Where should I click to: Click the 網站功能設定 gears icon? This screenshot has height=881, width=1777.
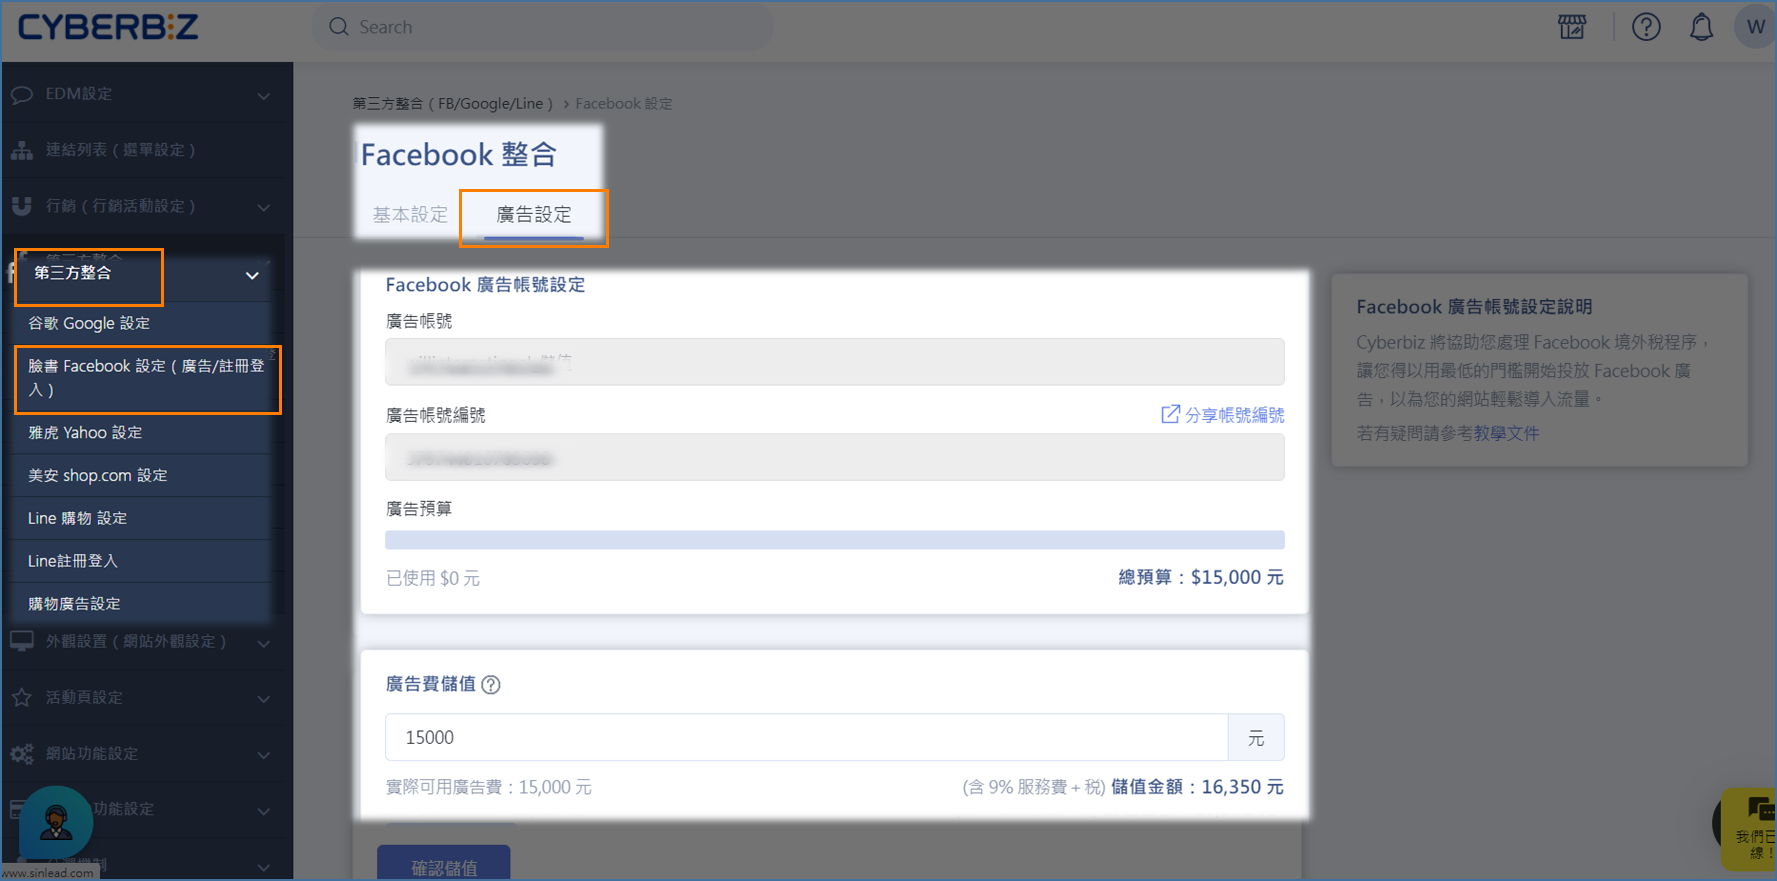pyautogui.click(x=22, y=753)
